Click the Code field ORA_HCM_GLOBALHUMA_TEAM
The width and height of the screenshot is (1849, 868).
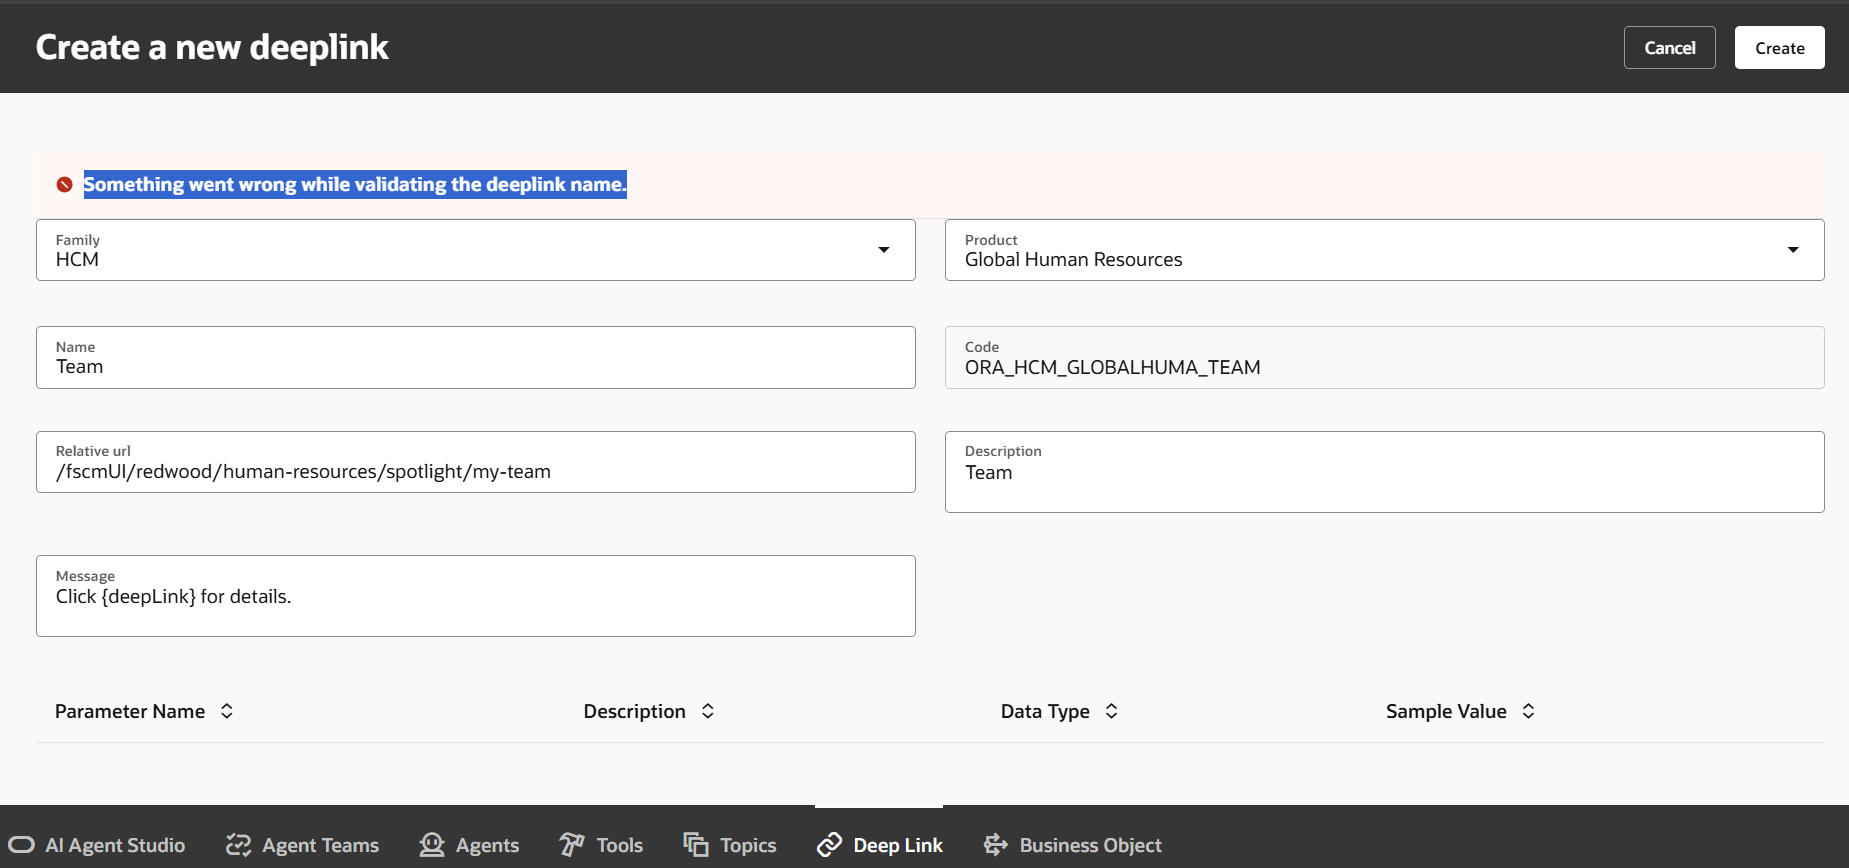[x=1385, y=357]
